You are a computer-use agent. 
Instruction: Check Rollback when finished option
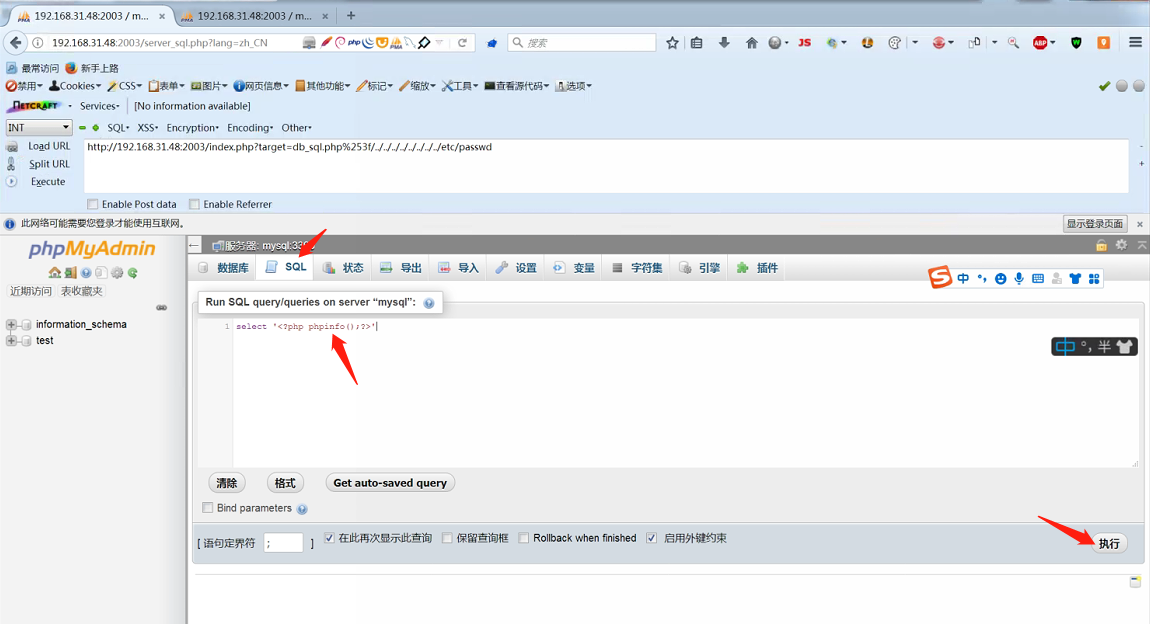524,538
